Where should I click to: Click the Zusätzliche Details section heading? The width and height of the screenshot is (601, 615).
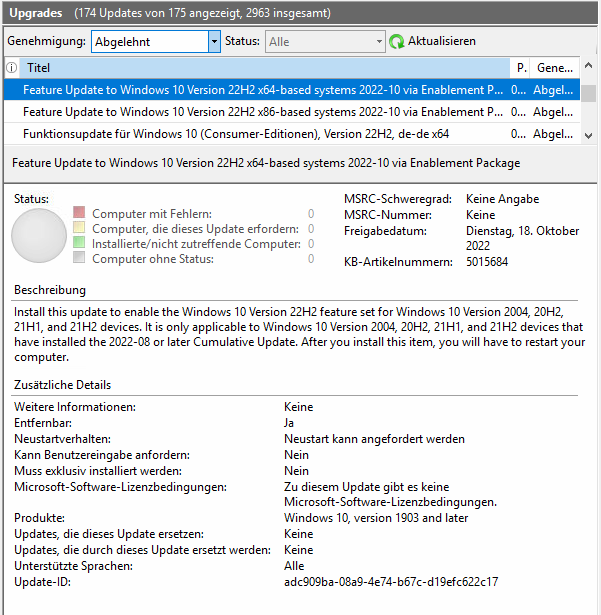point(62,385)
